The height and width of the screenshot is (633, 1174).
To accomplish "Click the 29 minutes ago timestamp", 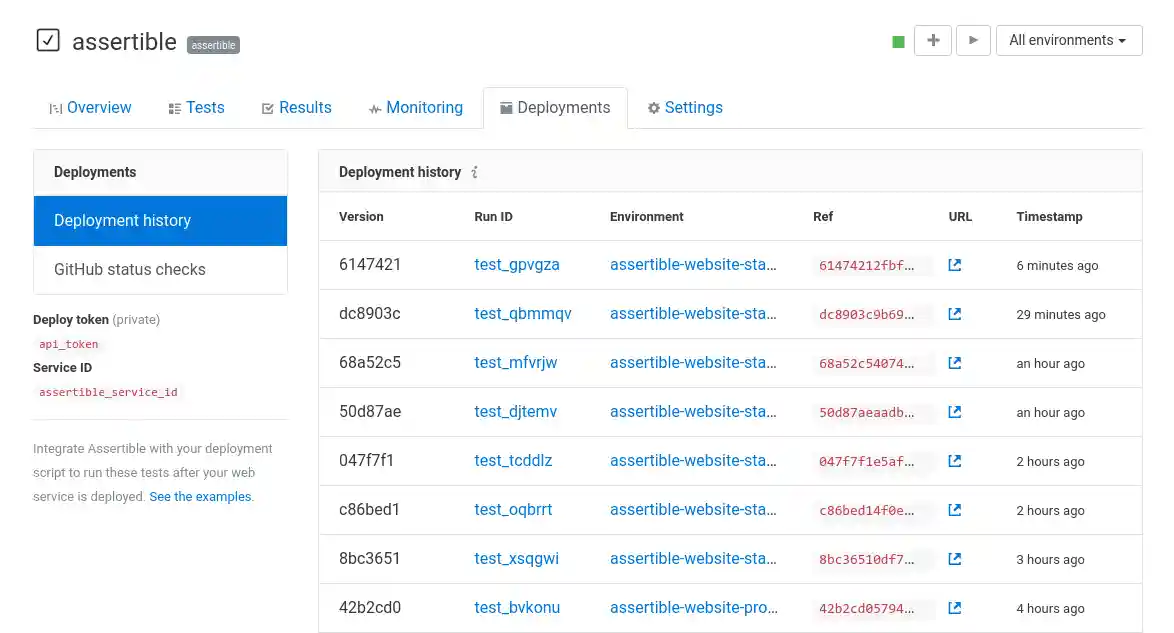I will (1060, 315).
